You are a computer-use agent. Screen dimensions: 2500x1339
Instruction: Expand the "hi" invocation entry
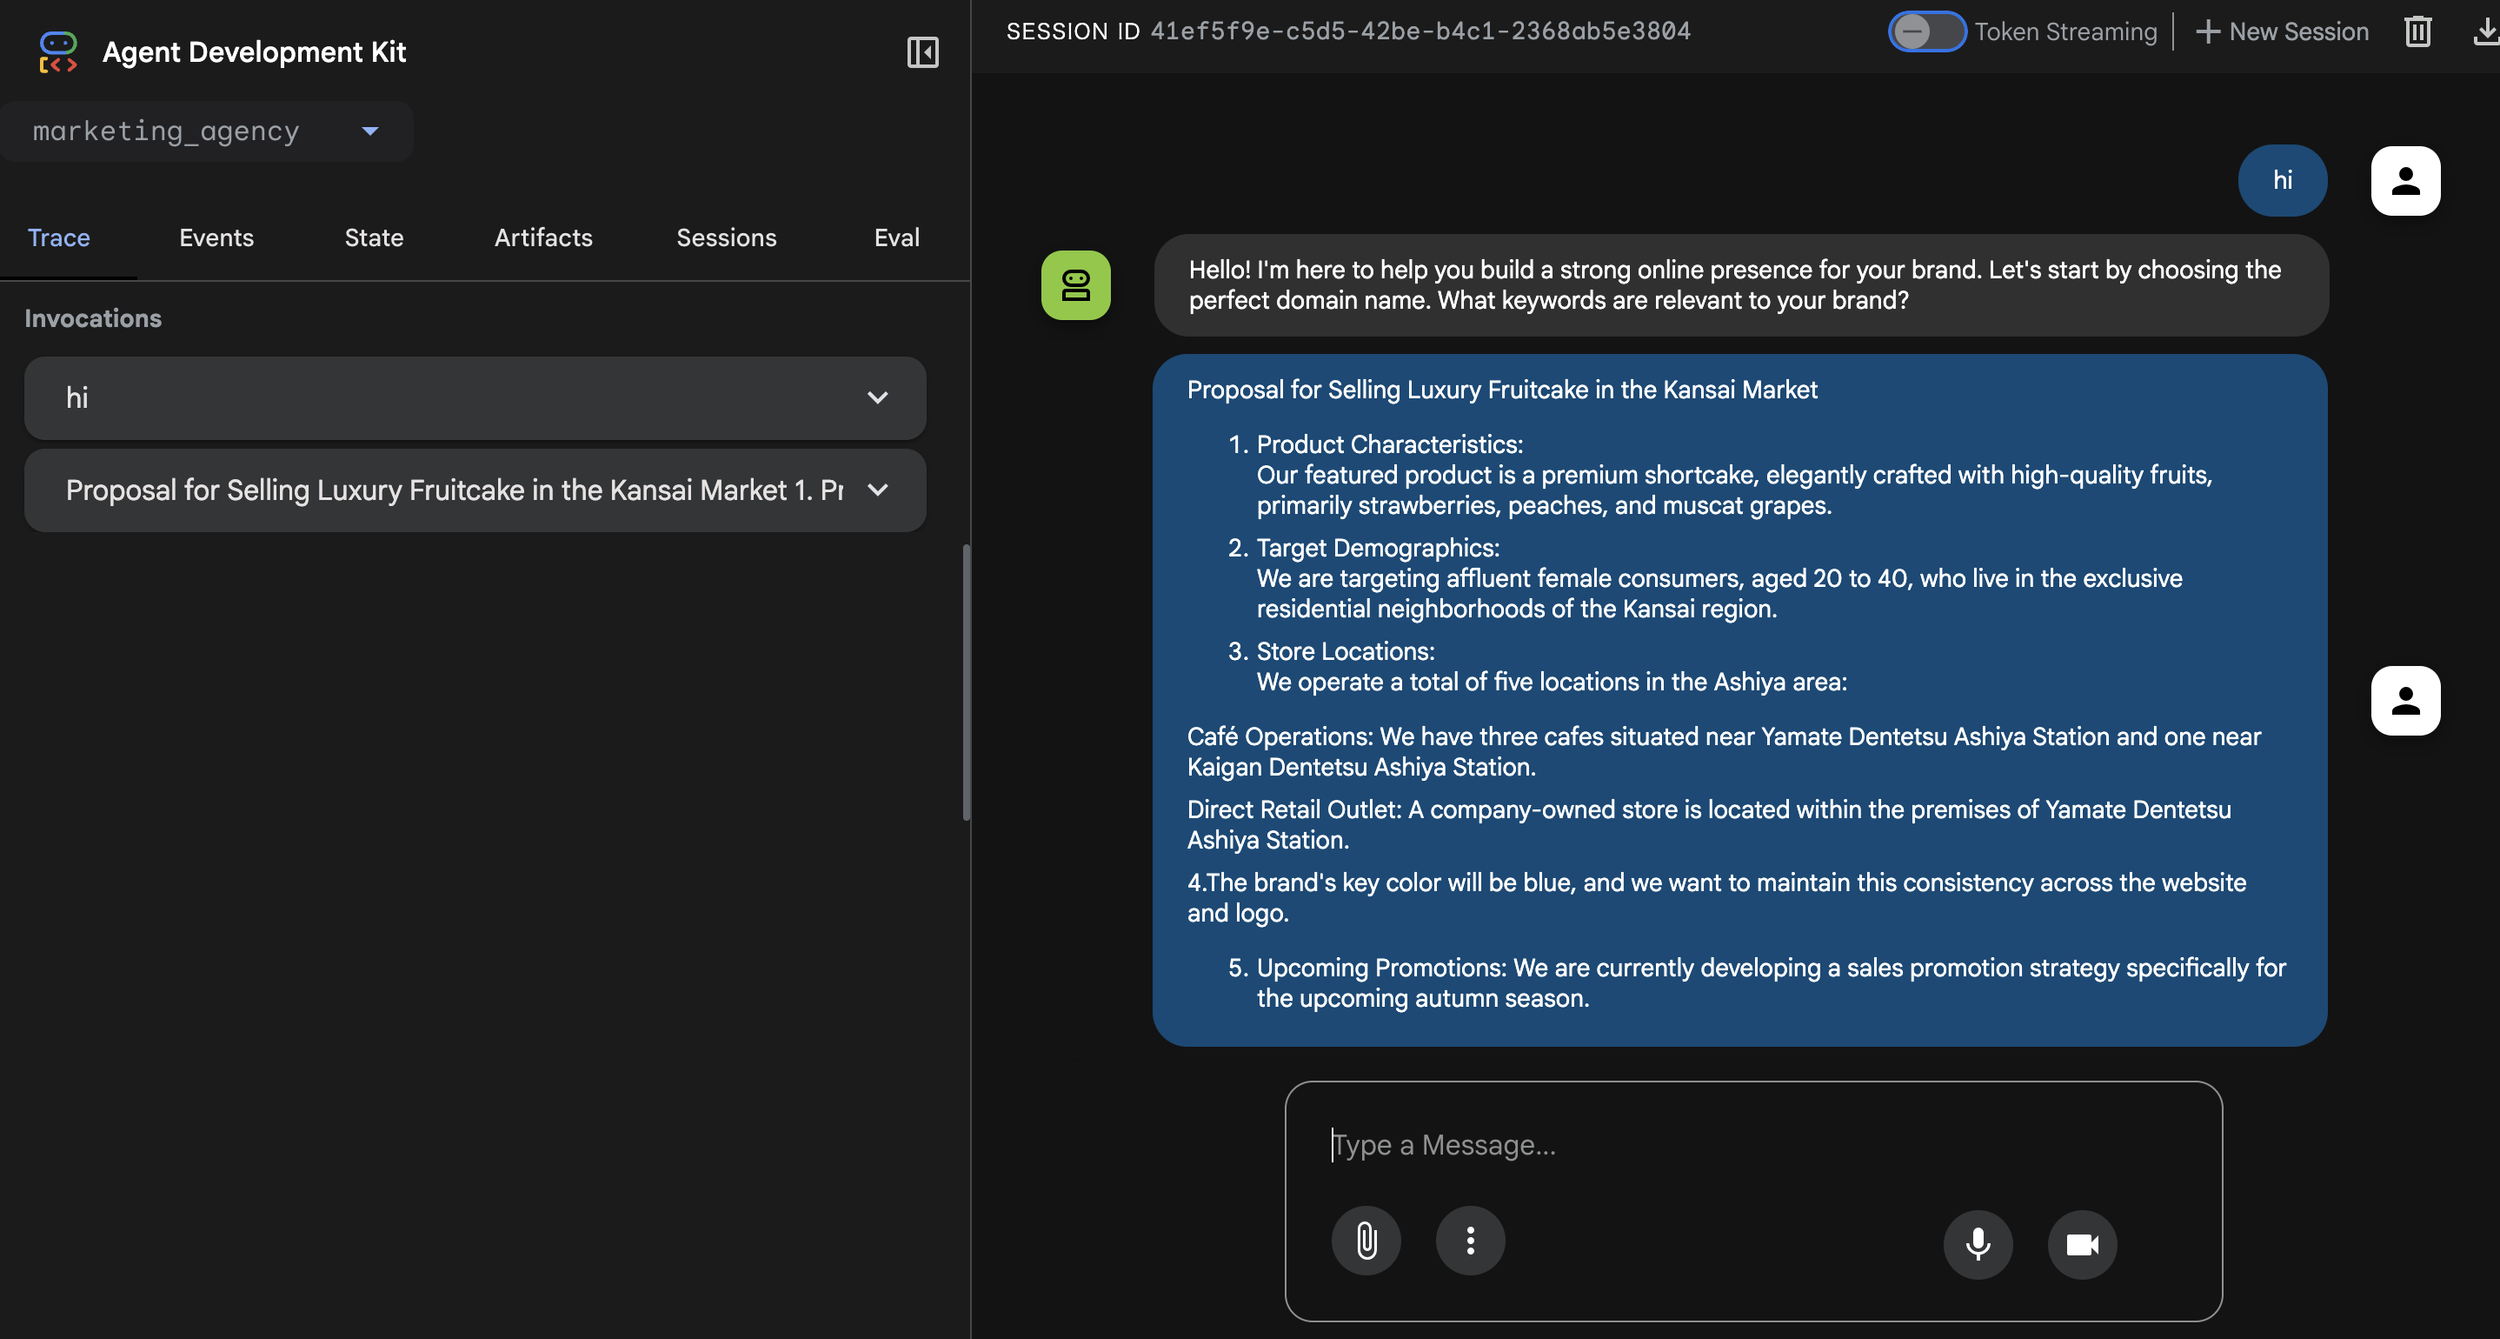[877, 398]
